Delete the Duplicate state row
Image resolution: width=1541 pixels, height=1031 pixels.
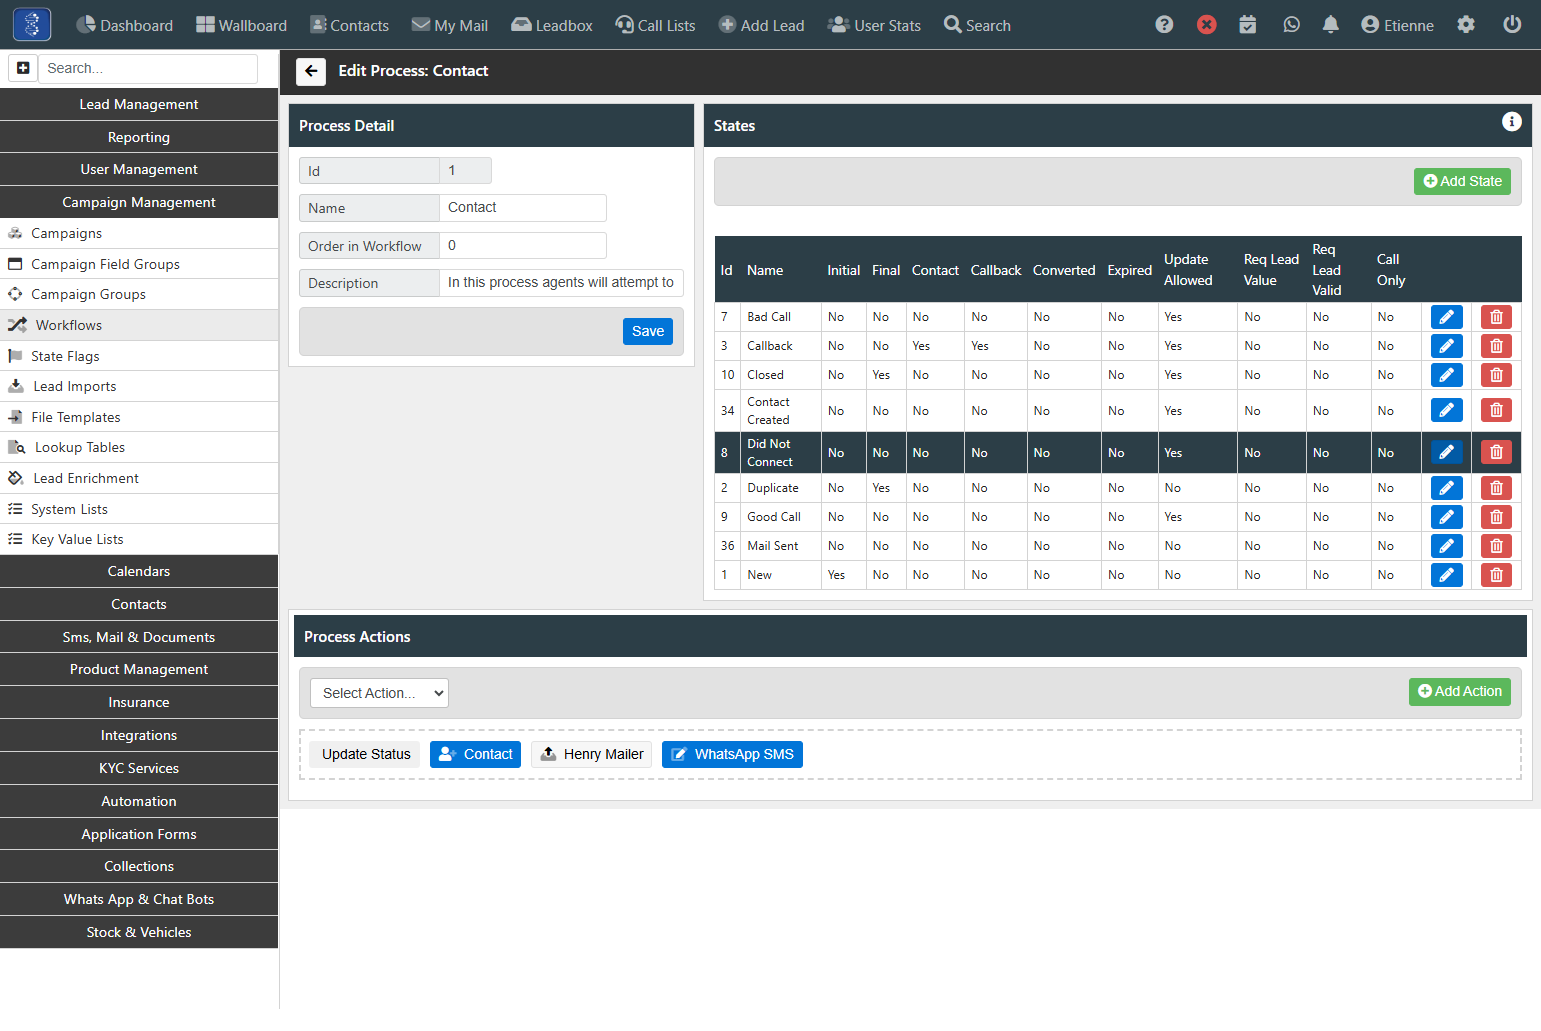(x=1496, y=488)
